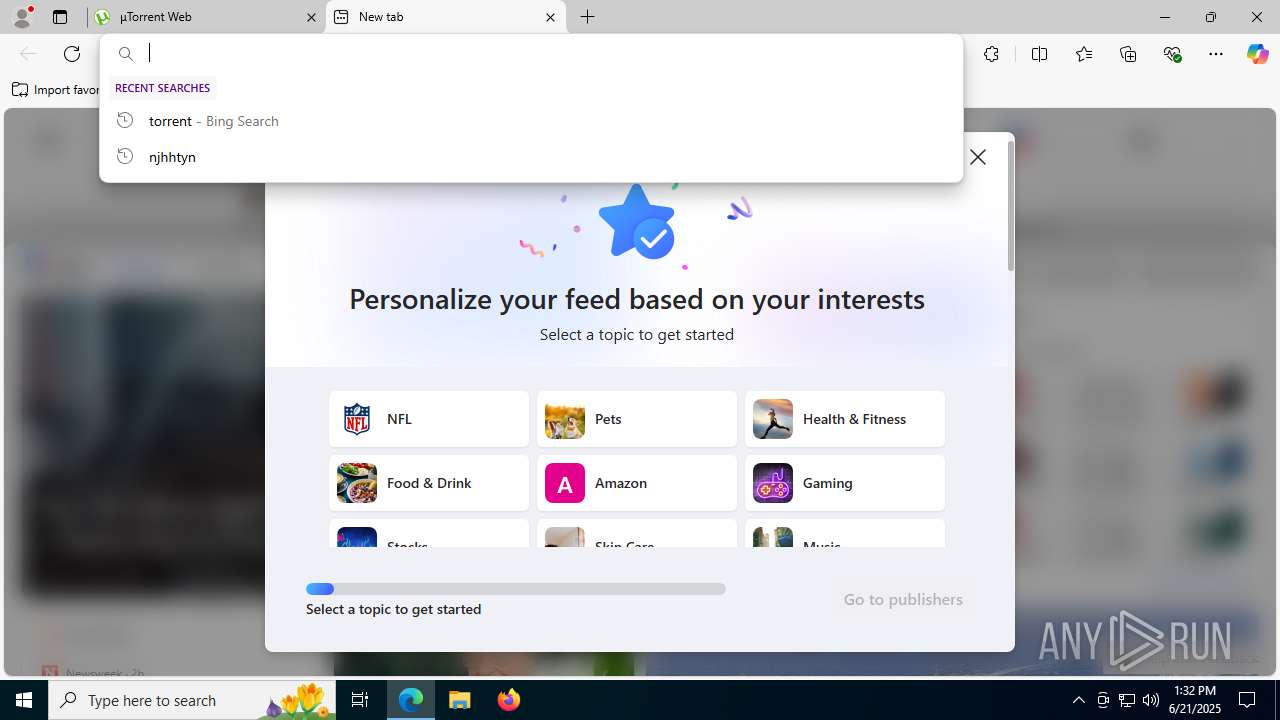Screen dimensions: 1280x720
Task: Focus the address bar search field
Action: click(531, 54)
